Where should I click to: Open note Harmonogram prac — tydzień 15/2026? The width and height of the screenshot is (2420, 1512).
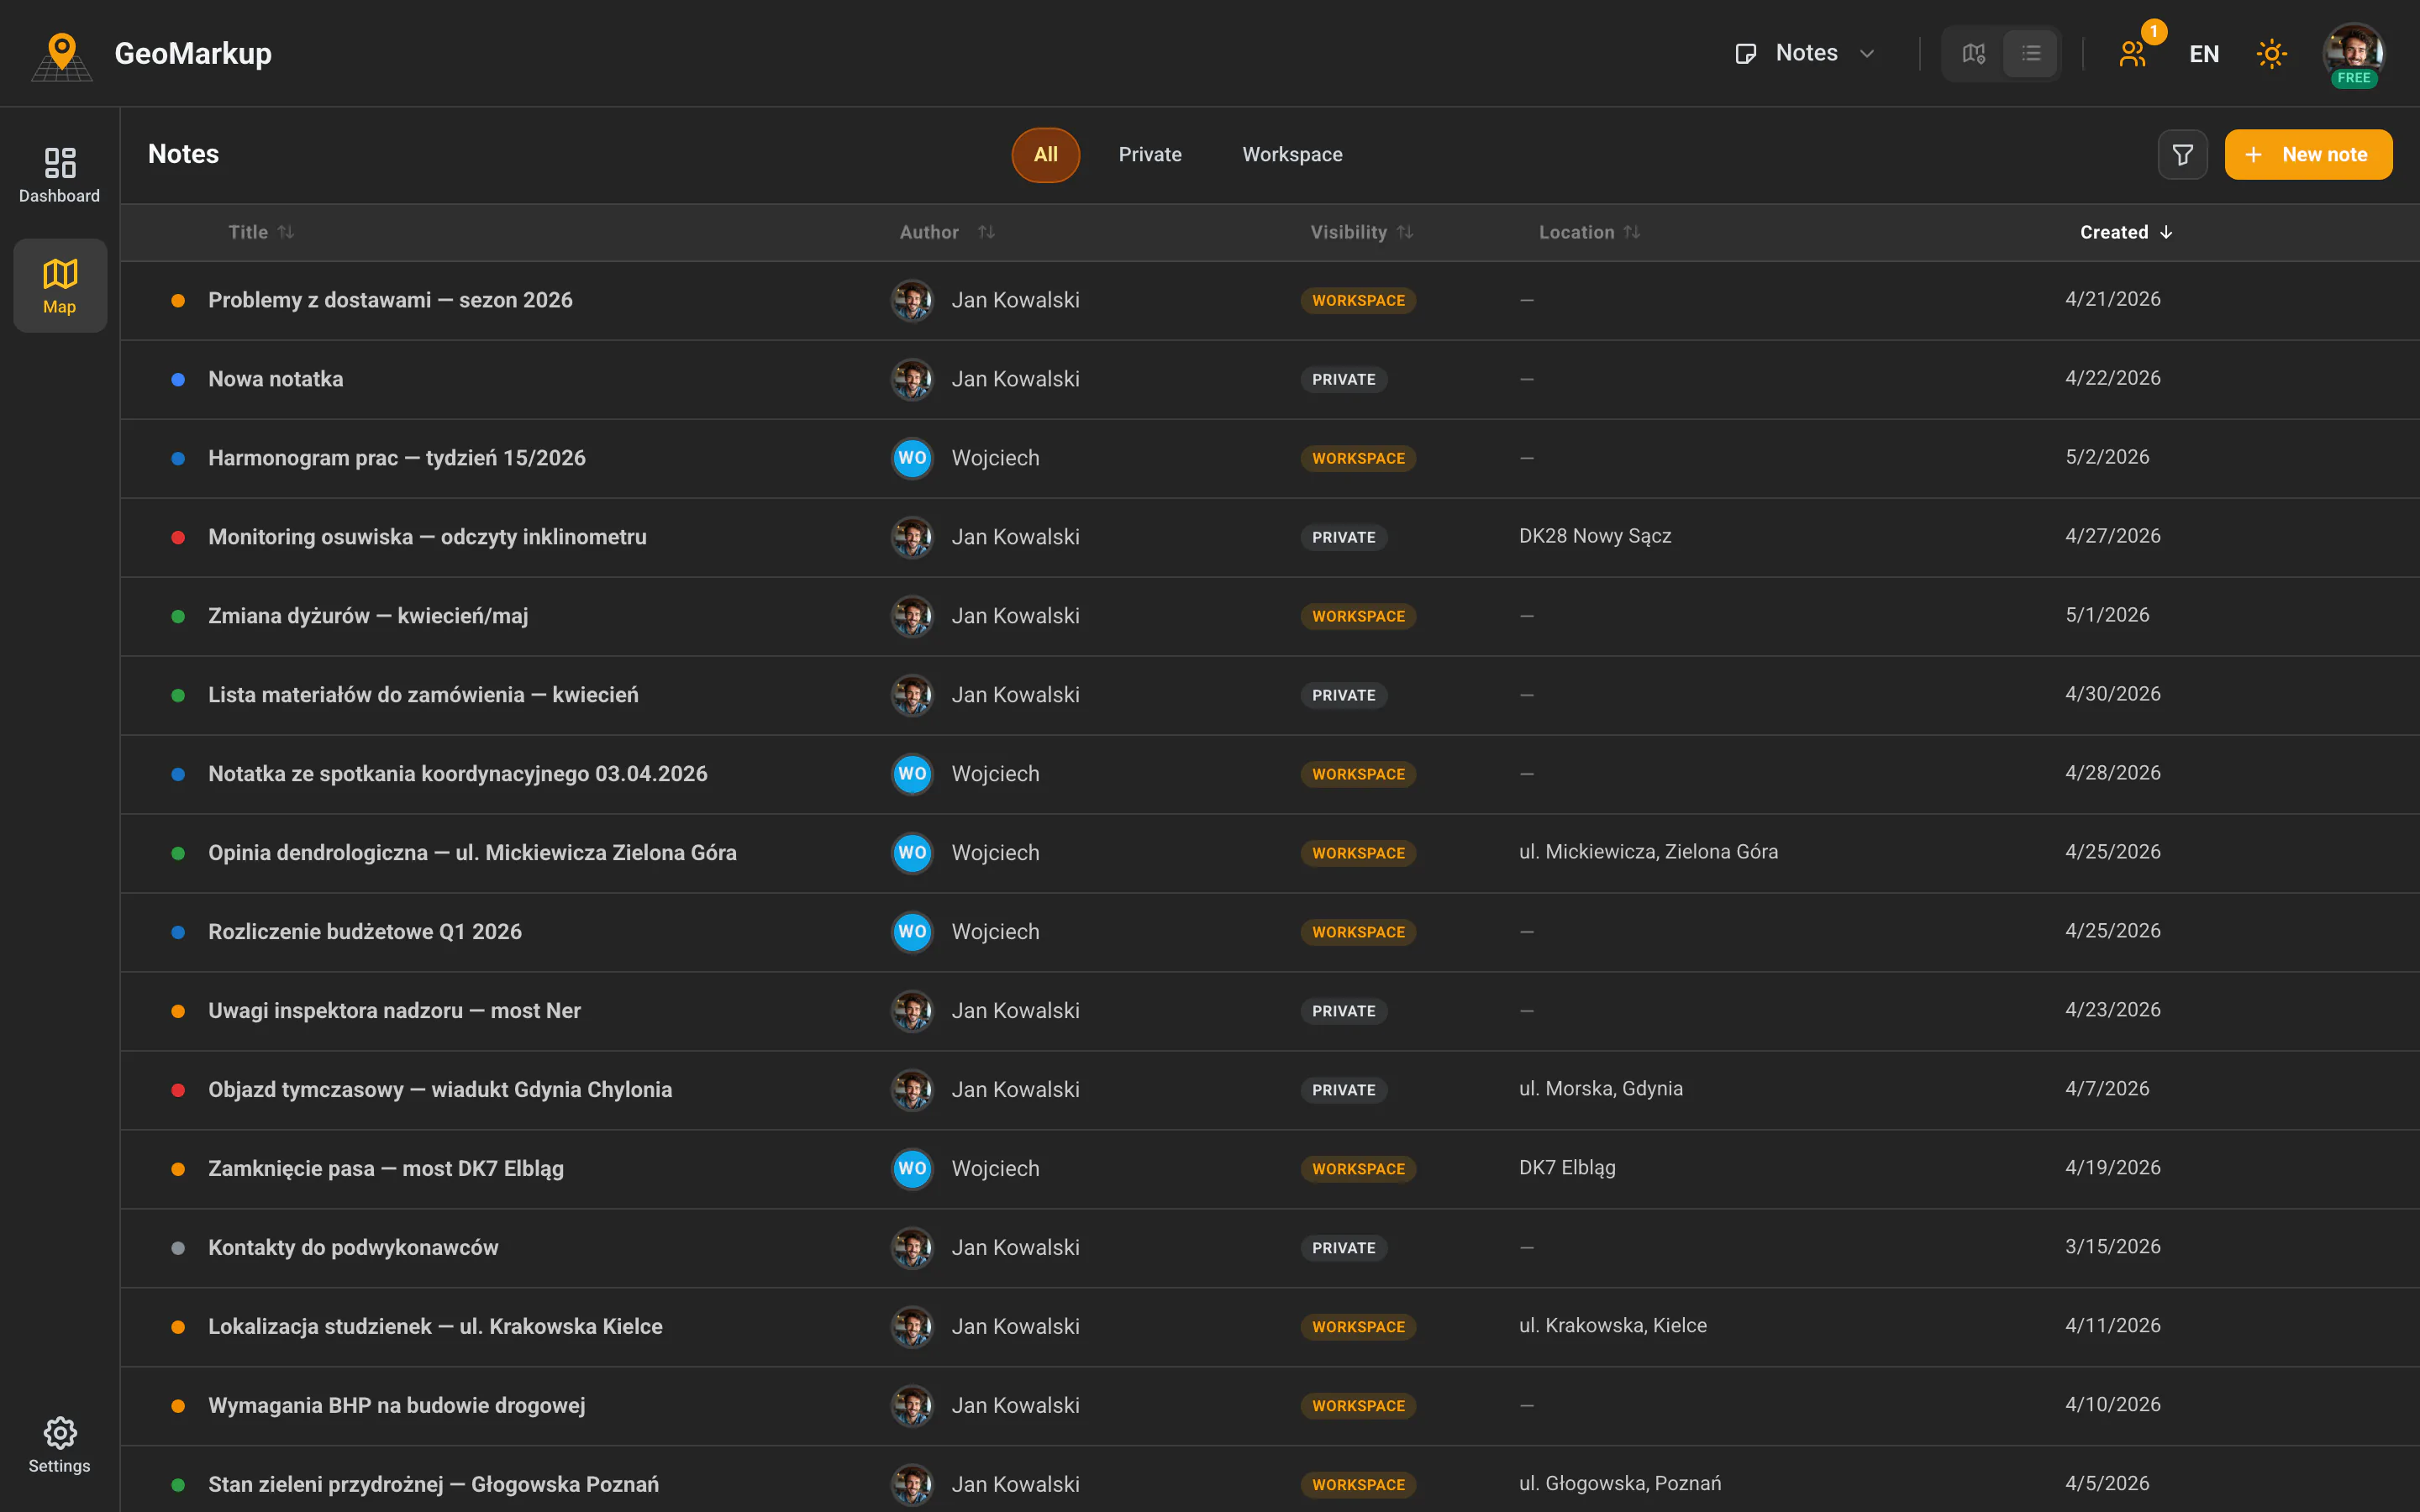(x=396, y=458)
